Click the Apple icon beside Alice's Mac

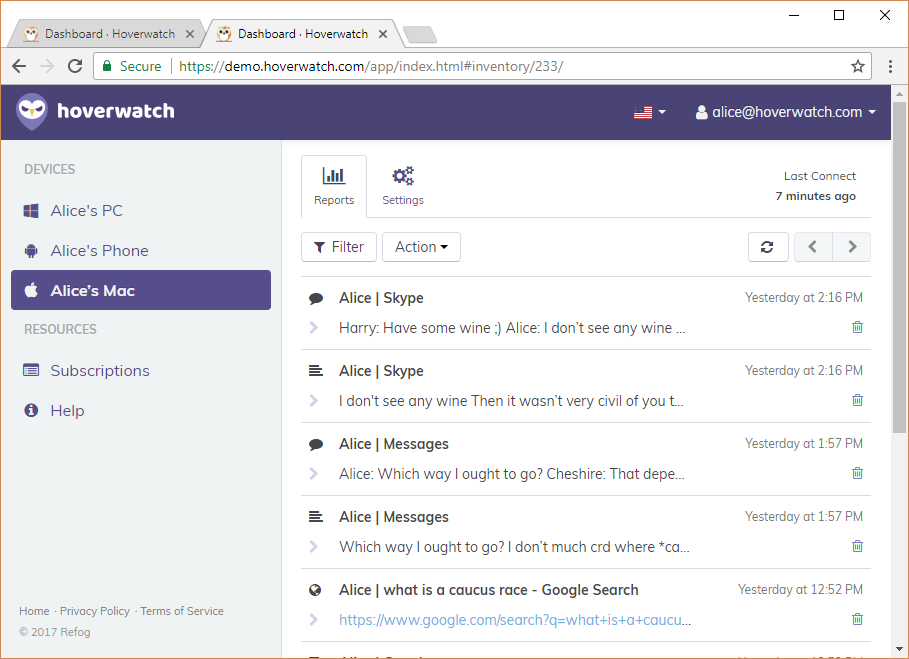coord(31,290)
